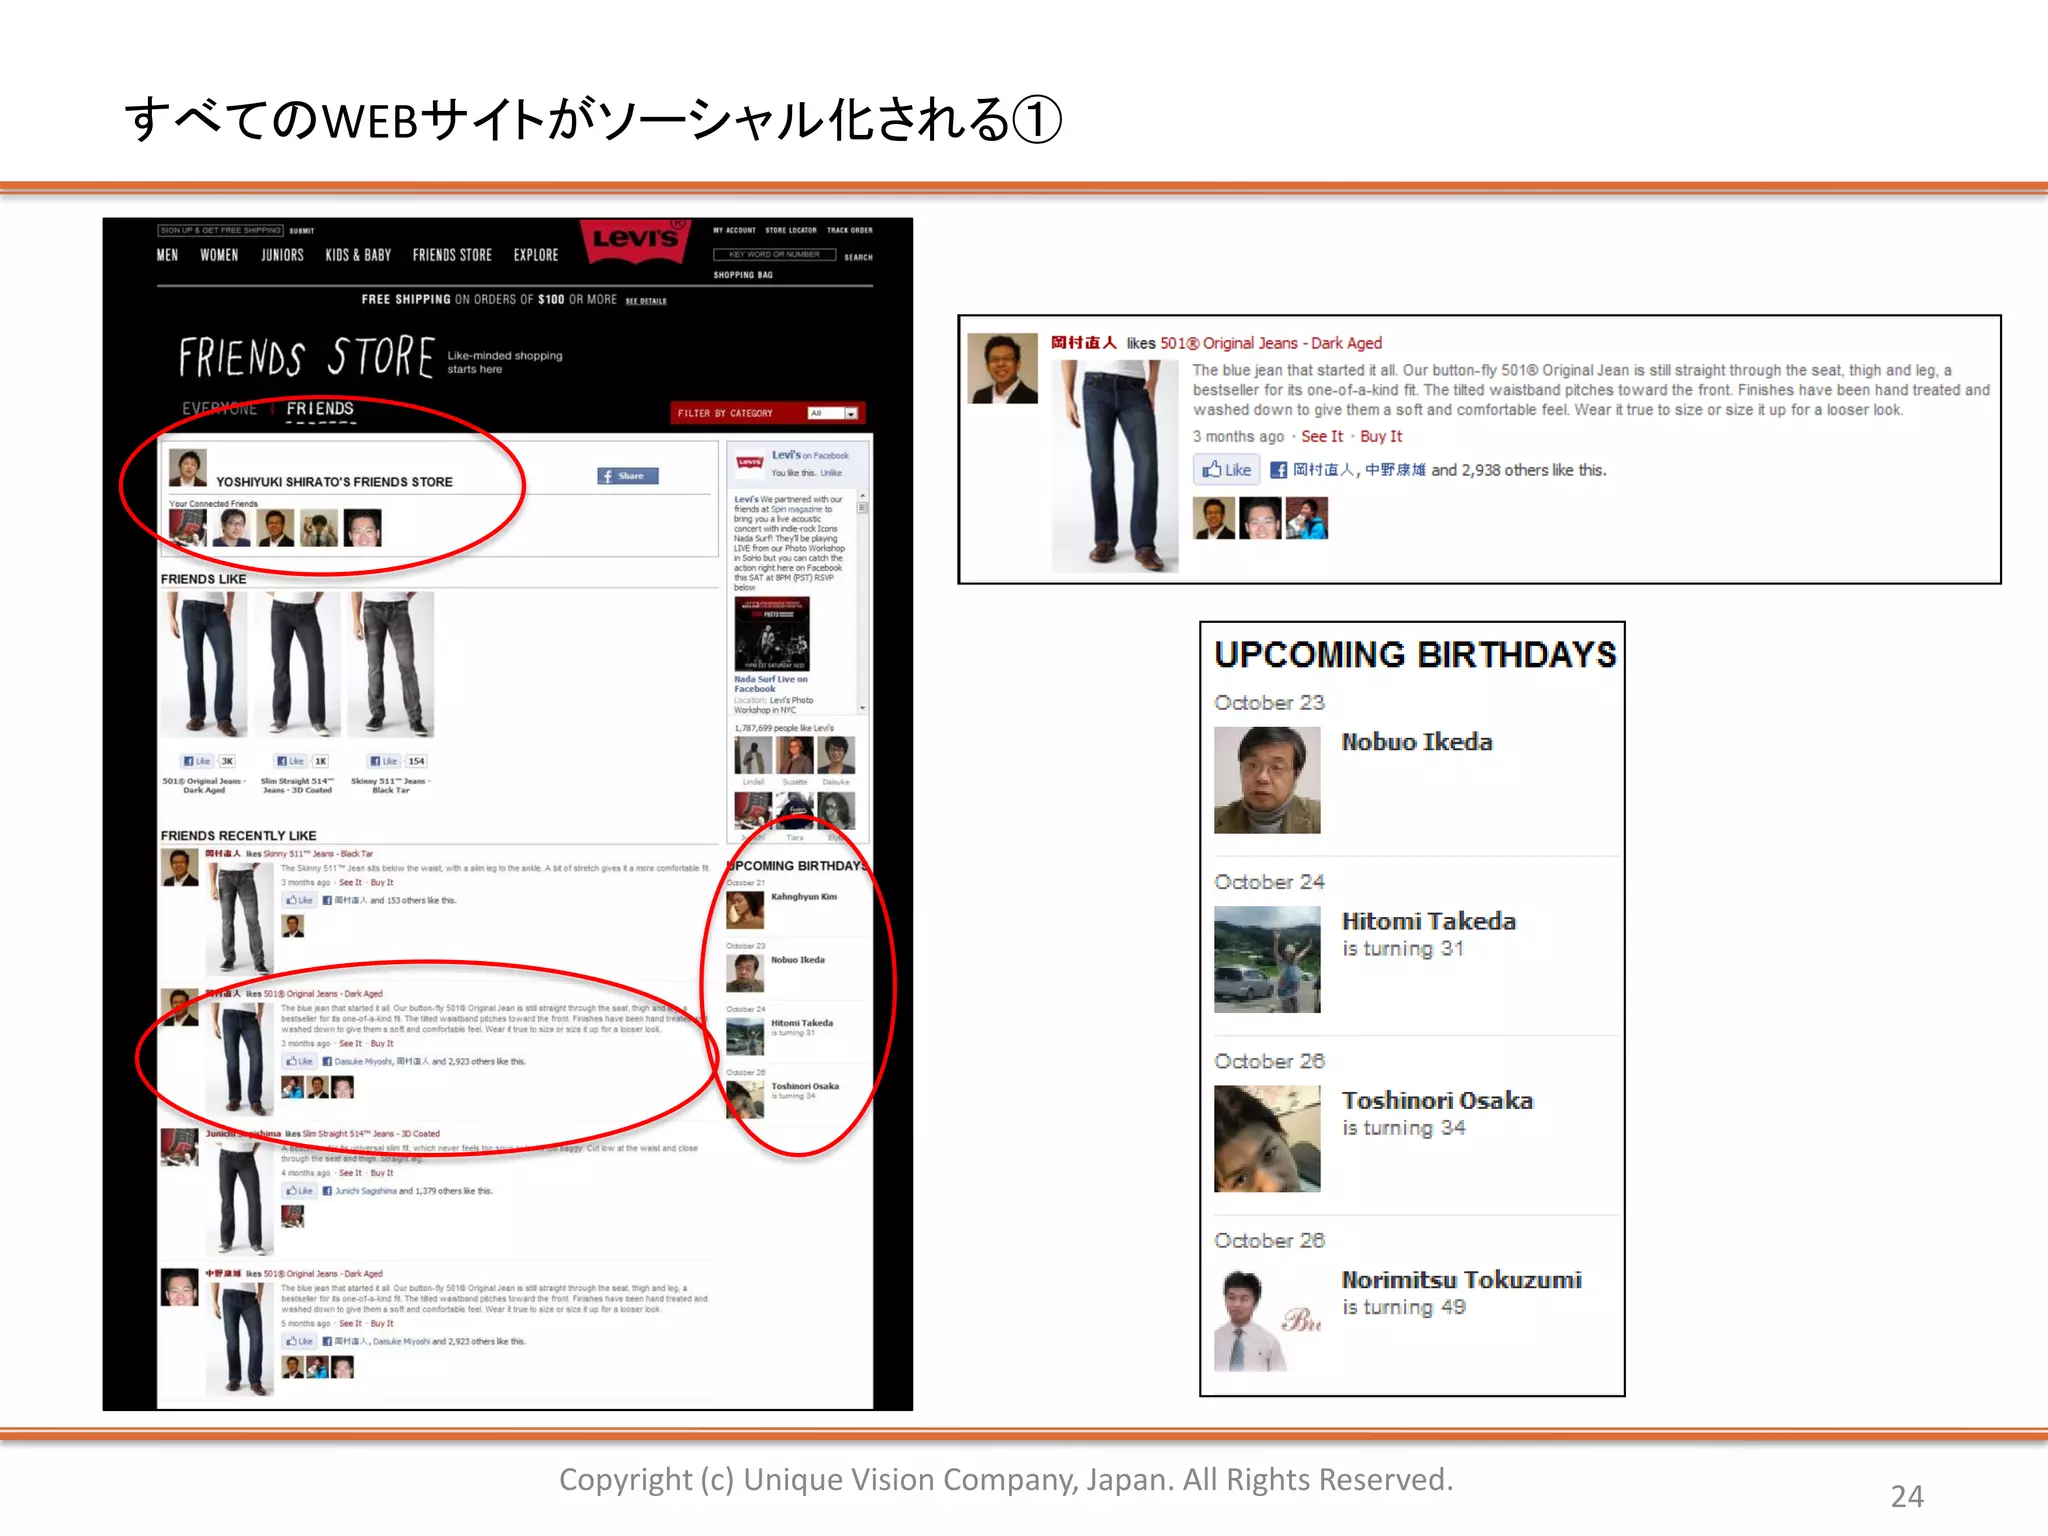This screenshot has height=1536, width=2048.
Task: Open SEE DETAILS for free shipping
Action: tap(646, 301)
